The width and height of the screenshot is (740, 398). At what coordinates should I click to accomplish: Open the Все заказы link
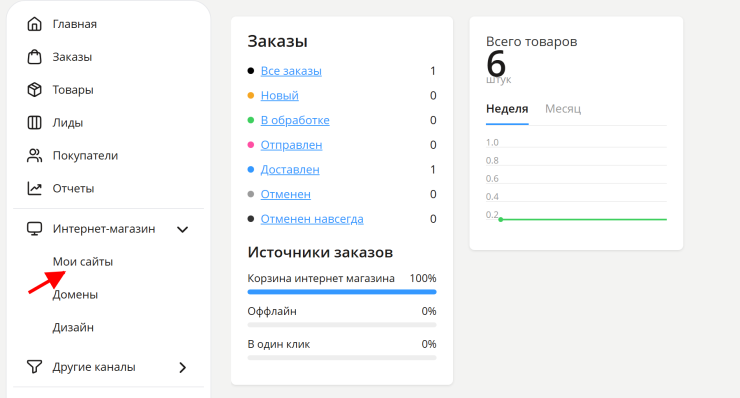pyautogui.click(x=291, y=71)
